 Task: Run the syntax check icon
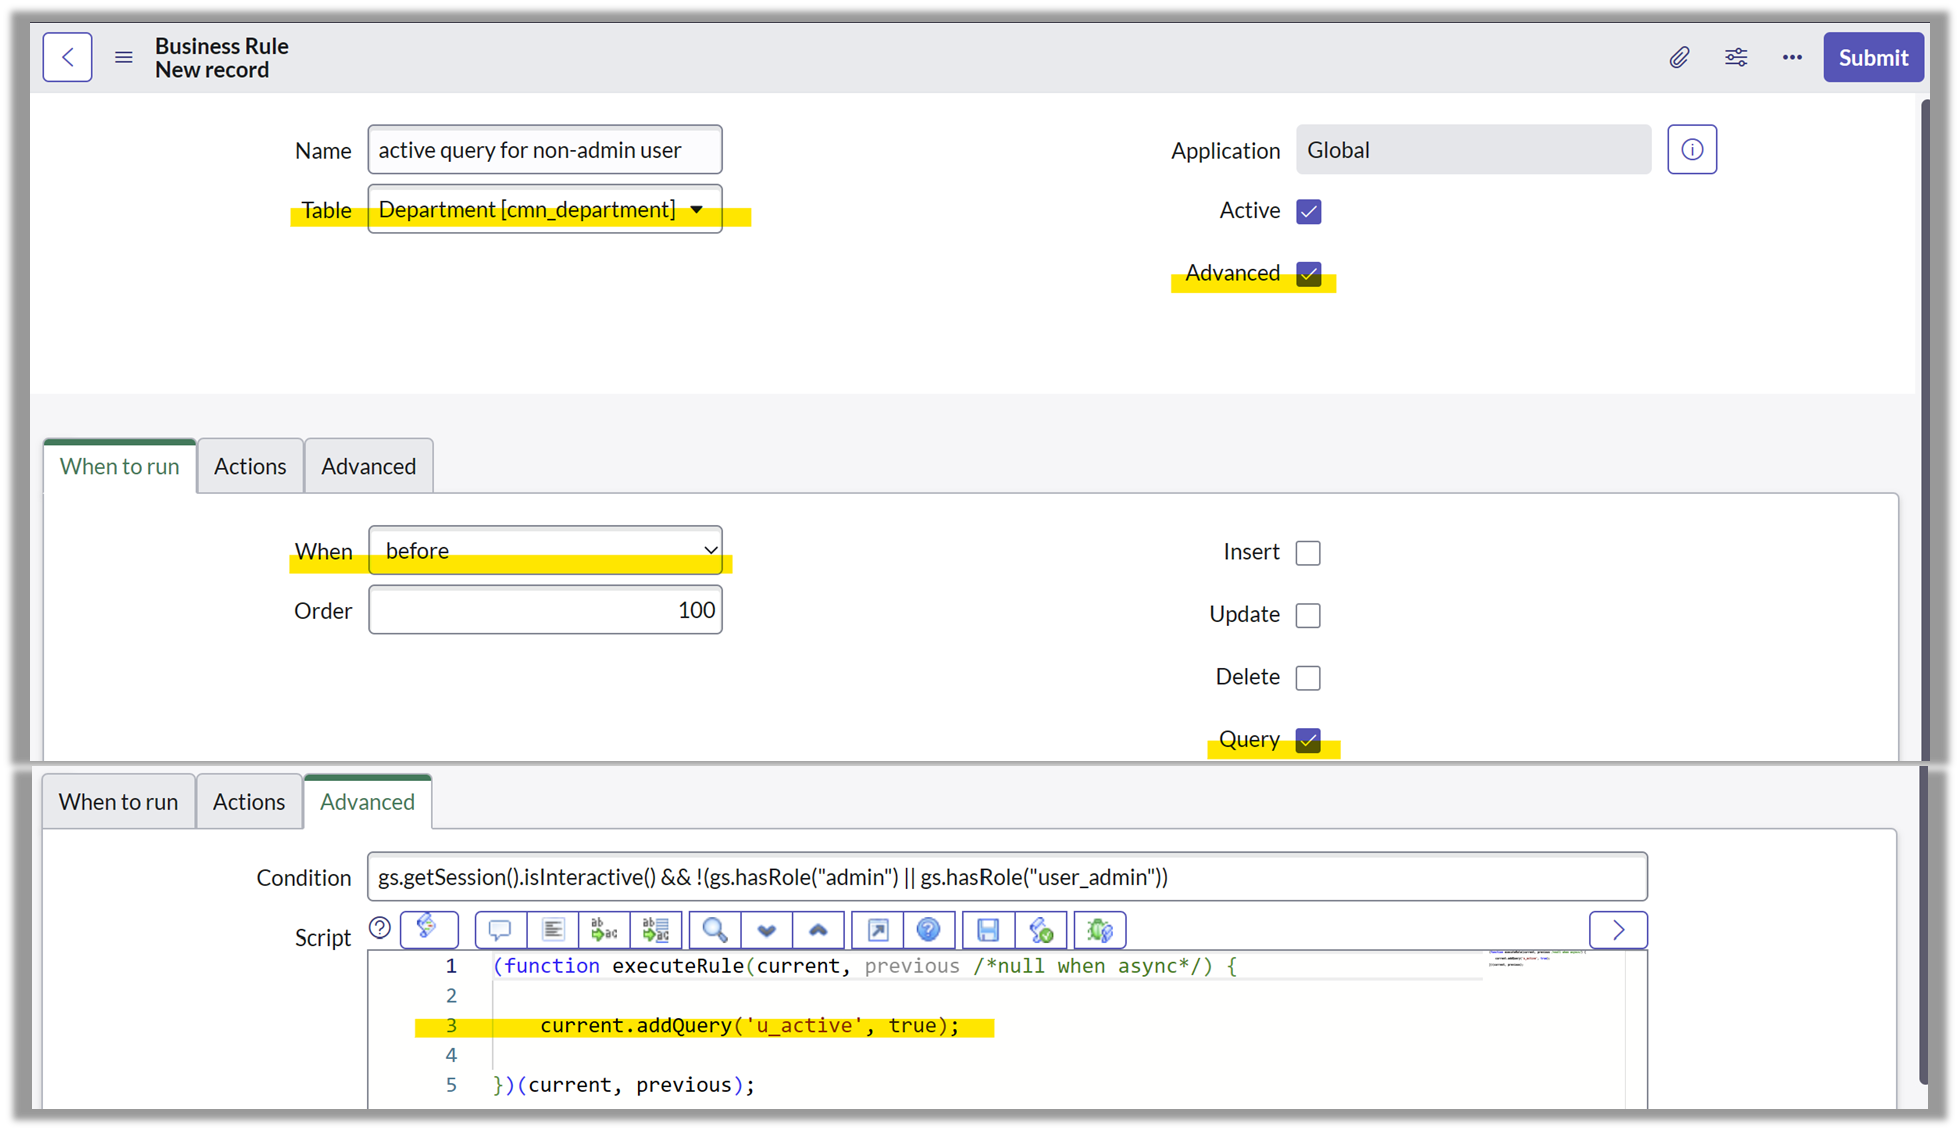point(1041,930)
